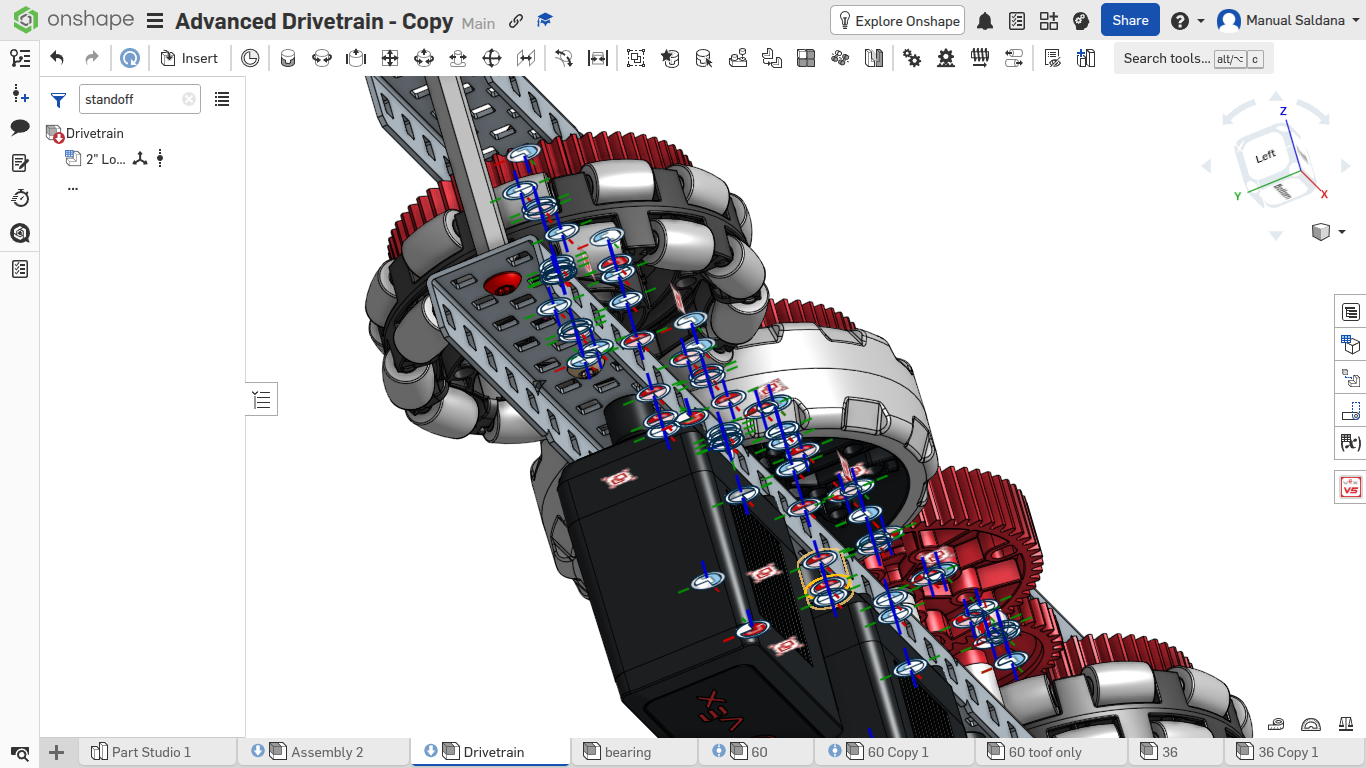Screen dimensions: 1366x768
Task: Click the learning center globe icon
Action: tap(1080, 21)
